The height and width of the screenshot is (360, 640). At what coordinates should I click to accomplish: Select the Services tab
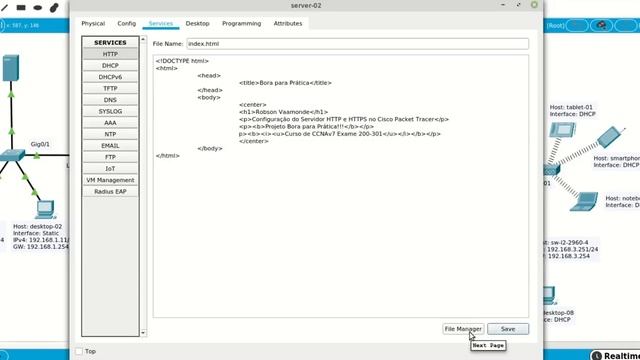click(161, 24)
